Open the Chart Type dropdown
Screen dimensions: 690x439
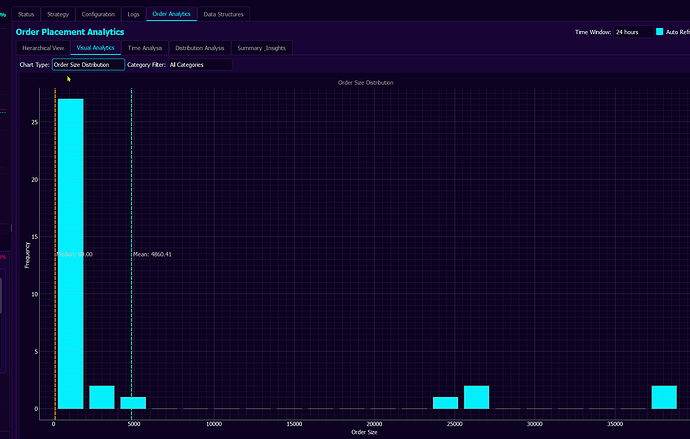click(88, 65)
